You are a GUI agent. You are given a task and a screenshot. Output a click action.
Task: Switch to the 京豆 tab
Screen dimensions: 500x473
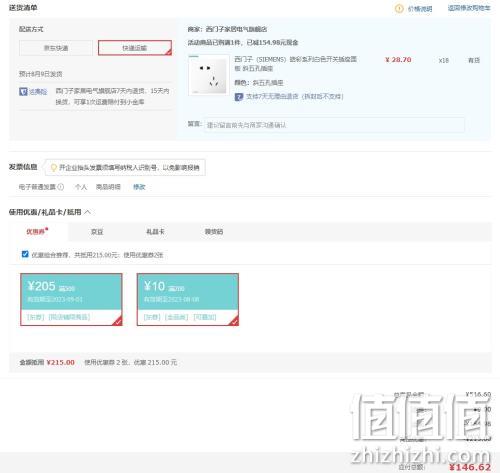(x=97, y=232)
